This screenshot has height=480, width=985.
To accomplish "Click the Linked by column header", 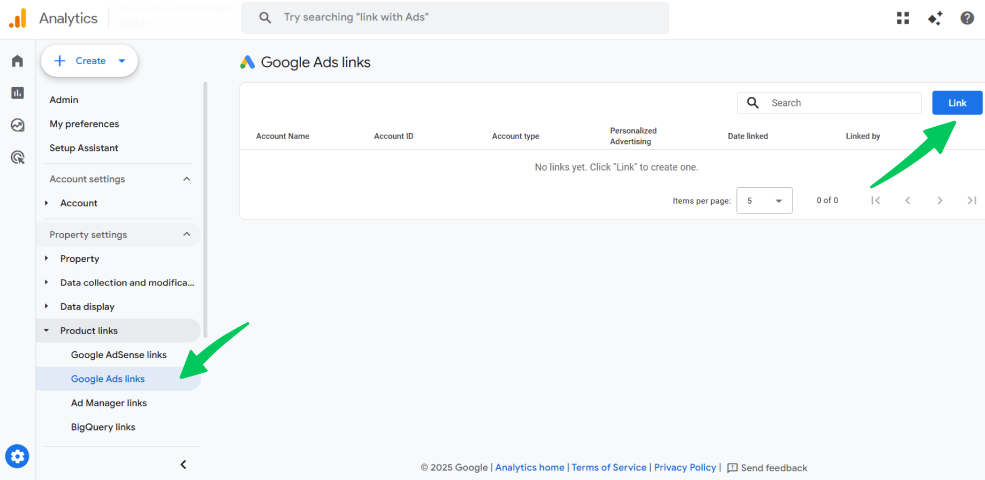I will 863,136.
